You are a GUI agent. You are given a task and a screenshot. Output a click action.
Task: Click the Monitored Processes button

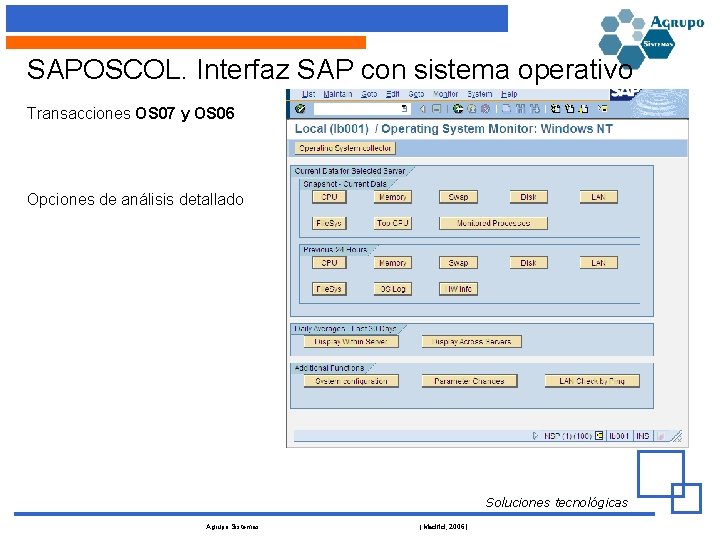(x=493, y=223)
